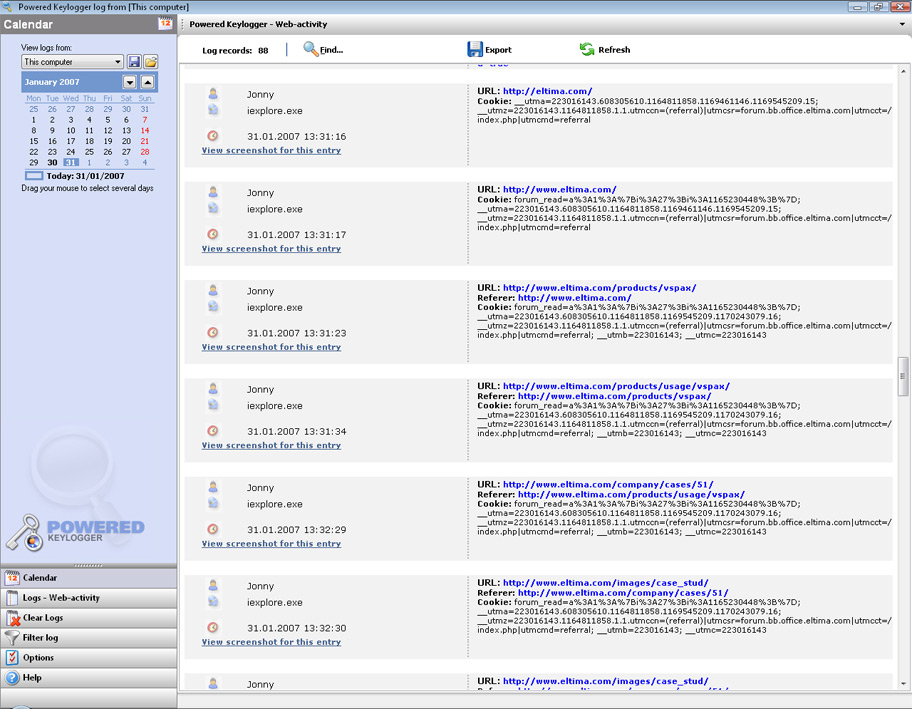Click the Filter log funnel icon
Image resolution: width=912 pixels, height=709 pixels.
(x=12, y=637)
